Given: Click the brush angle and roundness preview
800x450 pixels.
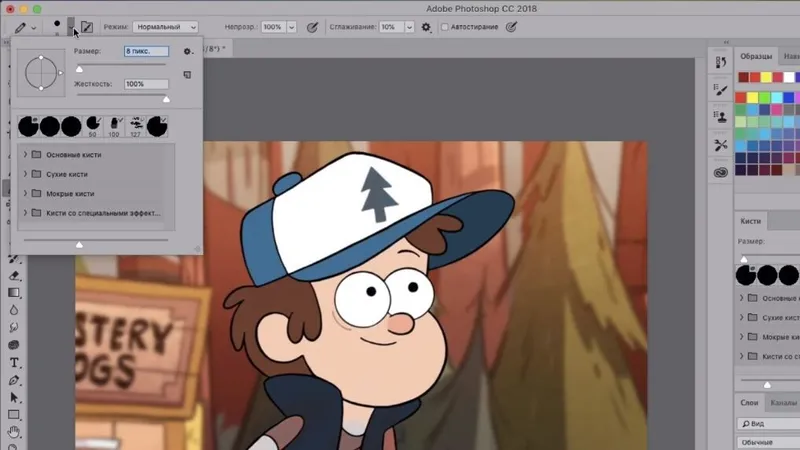Looking at the screenshot, I should click(x=41, y=73).
